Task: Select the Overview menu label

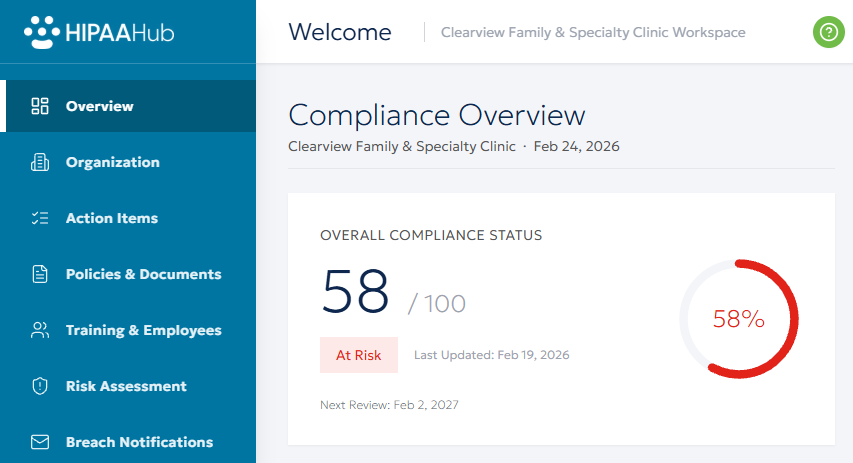Action: click(99, 106)
